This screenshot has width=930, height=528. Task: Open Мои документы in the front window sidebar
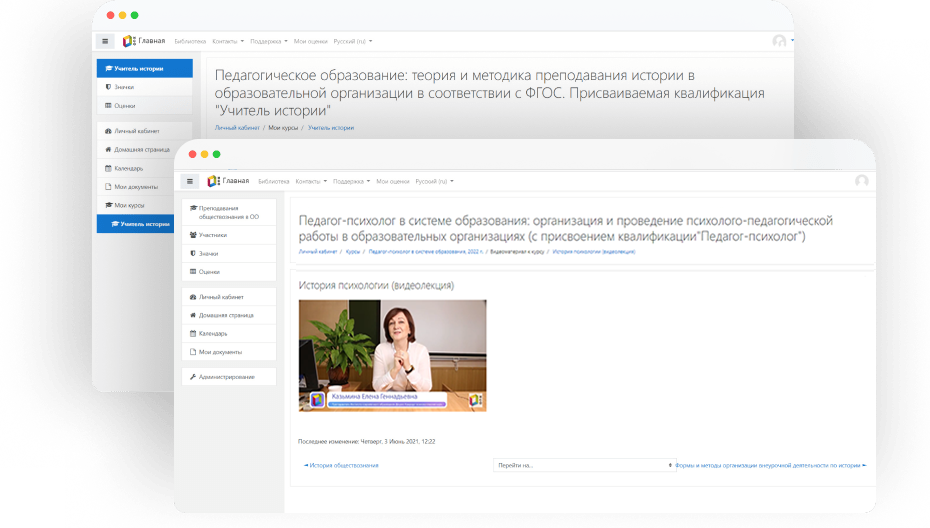(220, 352)
